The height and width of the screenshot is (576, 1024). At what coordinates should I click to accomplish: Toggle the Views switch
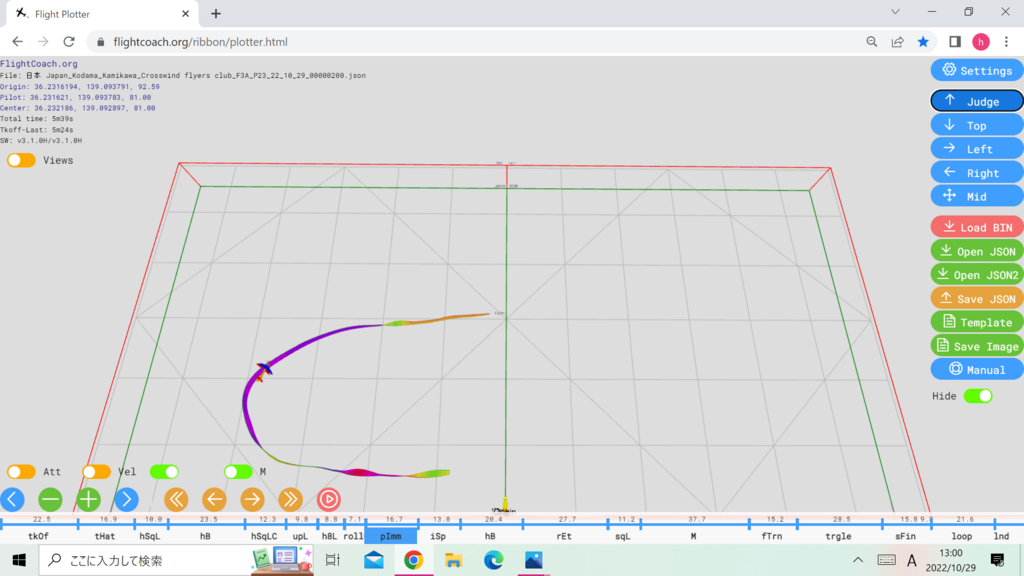click(21, 160)
